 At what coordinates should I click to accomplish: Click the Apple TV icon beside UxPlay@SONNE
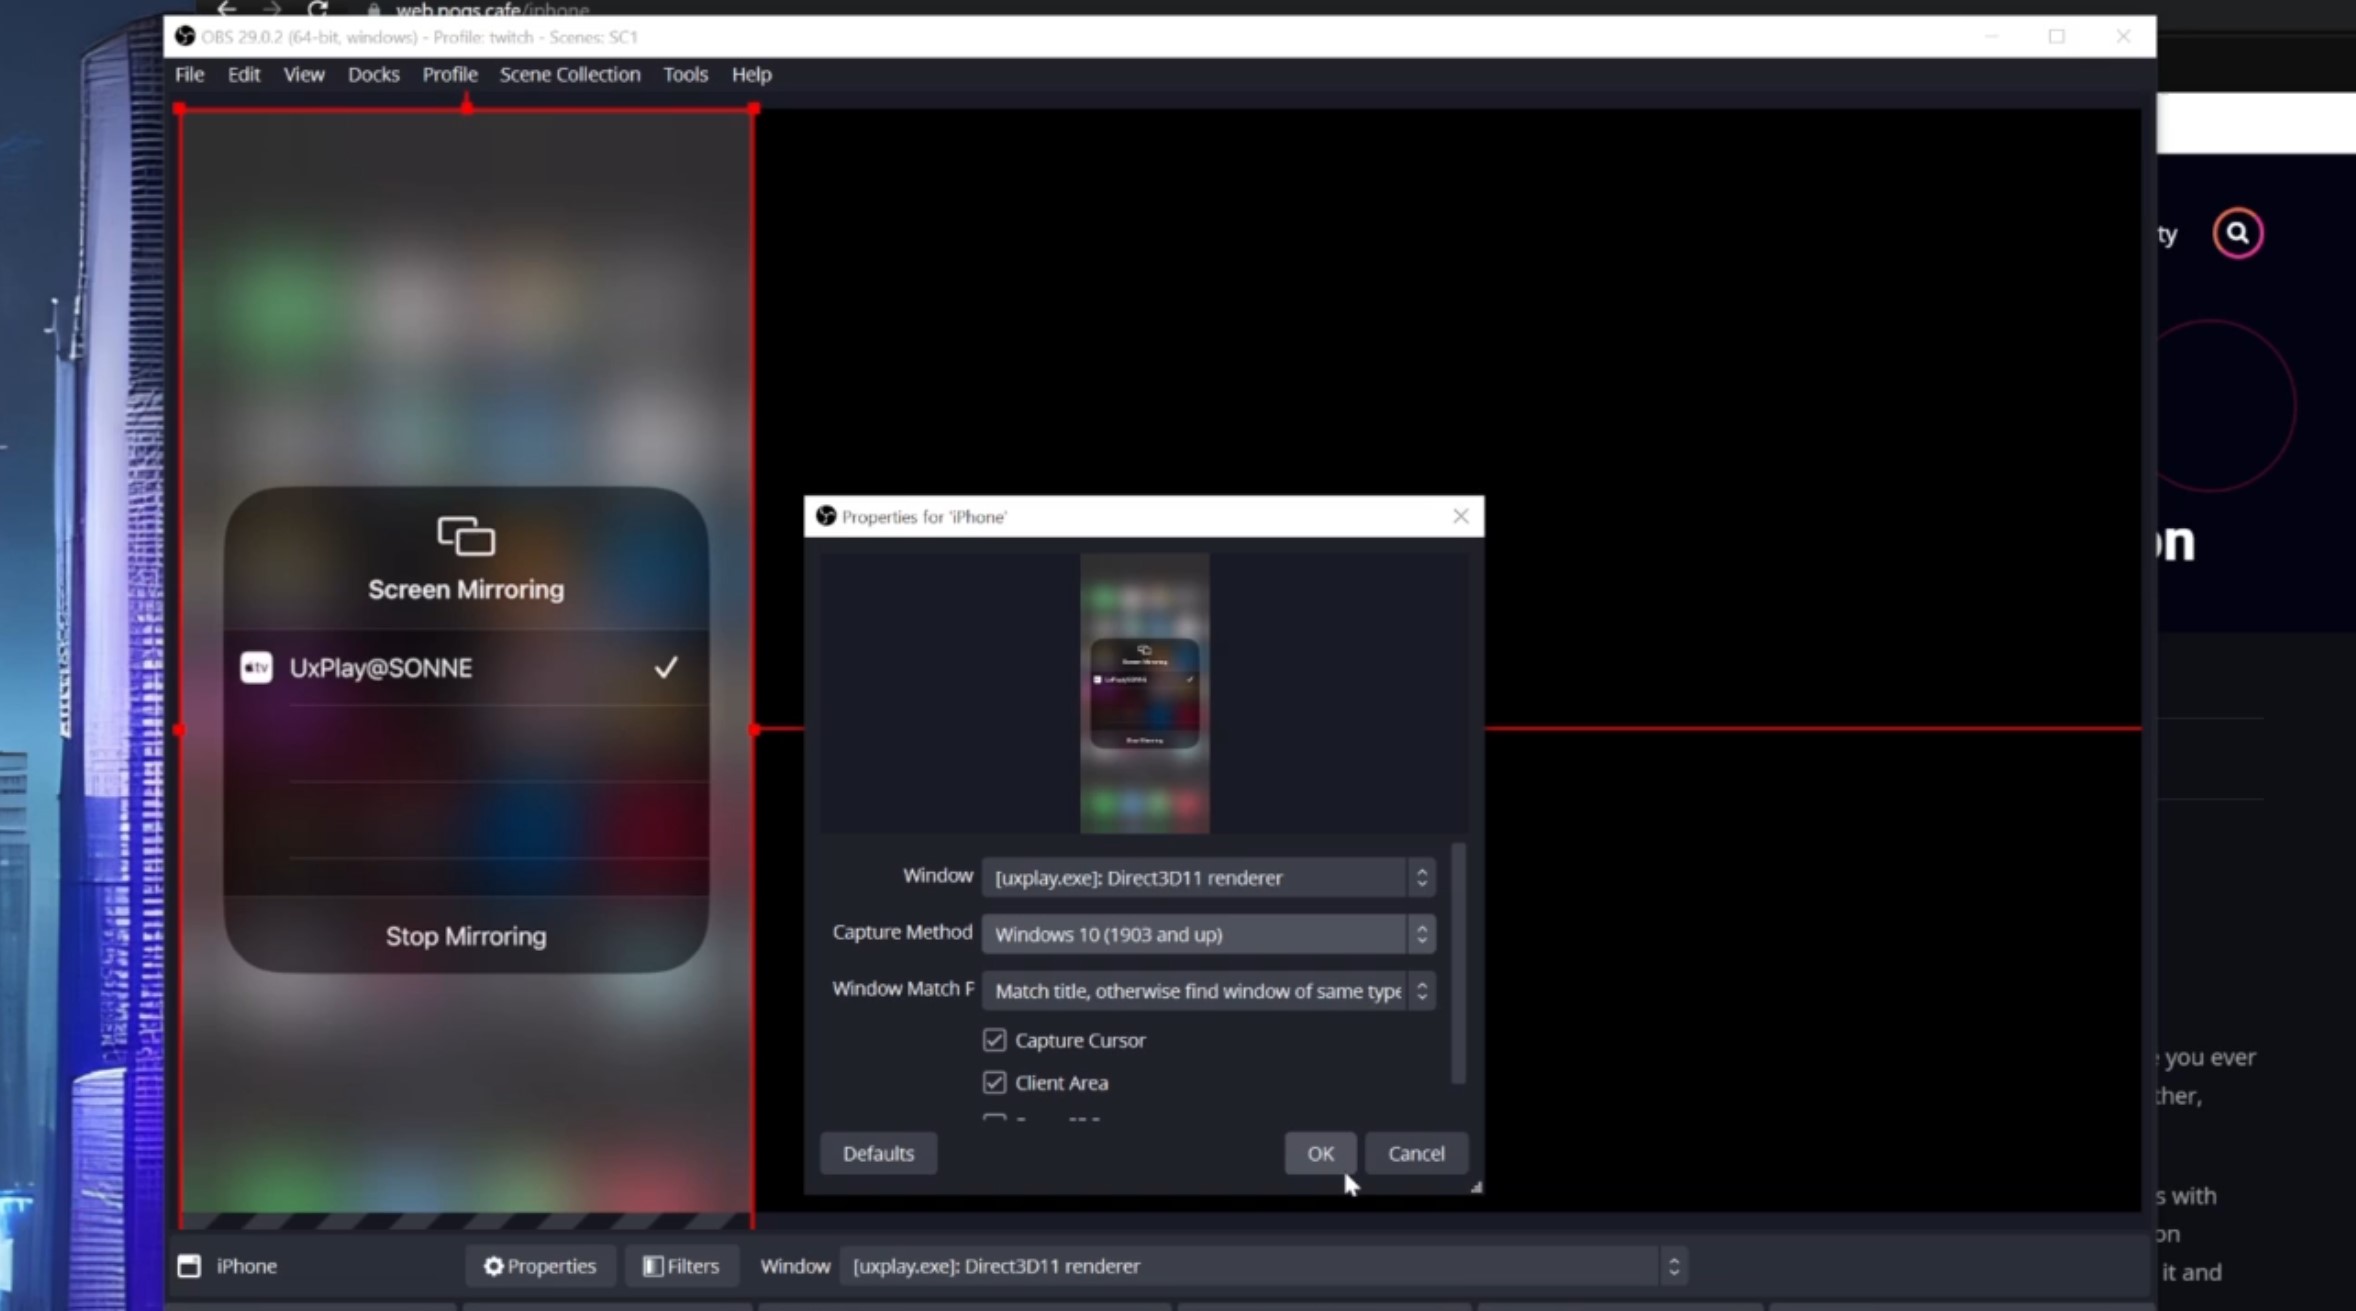pyautogui.click(x=256, y=667)
